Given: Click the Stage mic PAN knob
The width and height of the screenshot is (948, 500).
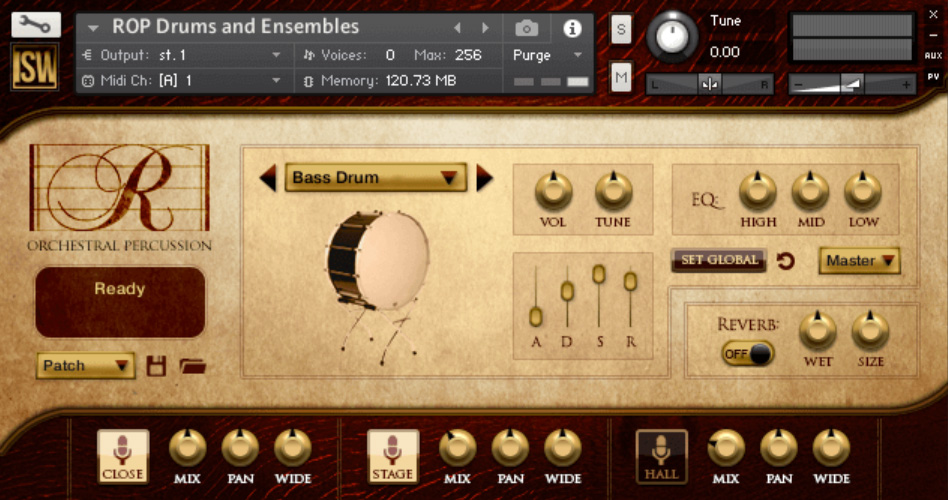Looking at the screenshot, I should click(510, 448).
